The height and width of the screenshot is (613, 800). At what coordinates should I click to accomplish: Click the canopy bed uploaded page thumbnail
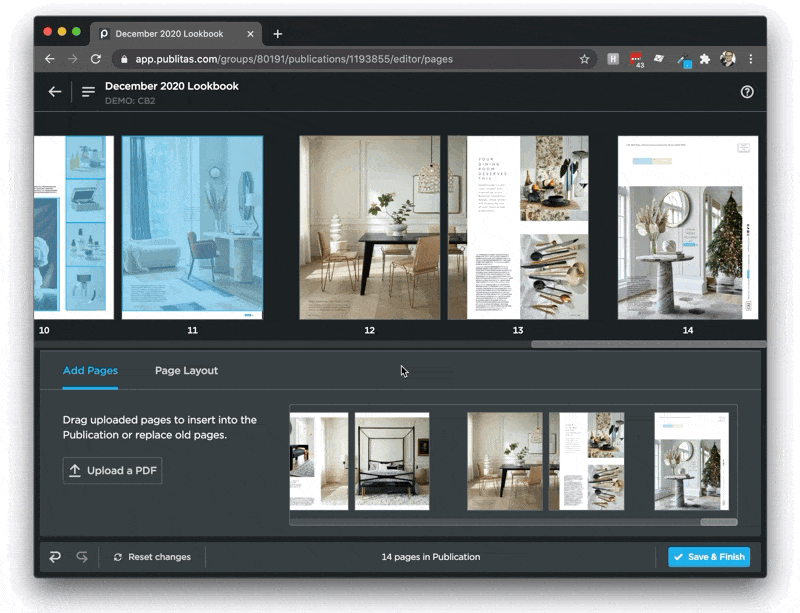click(392, 461)
